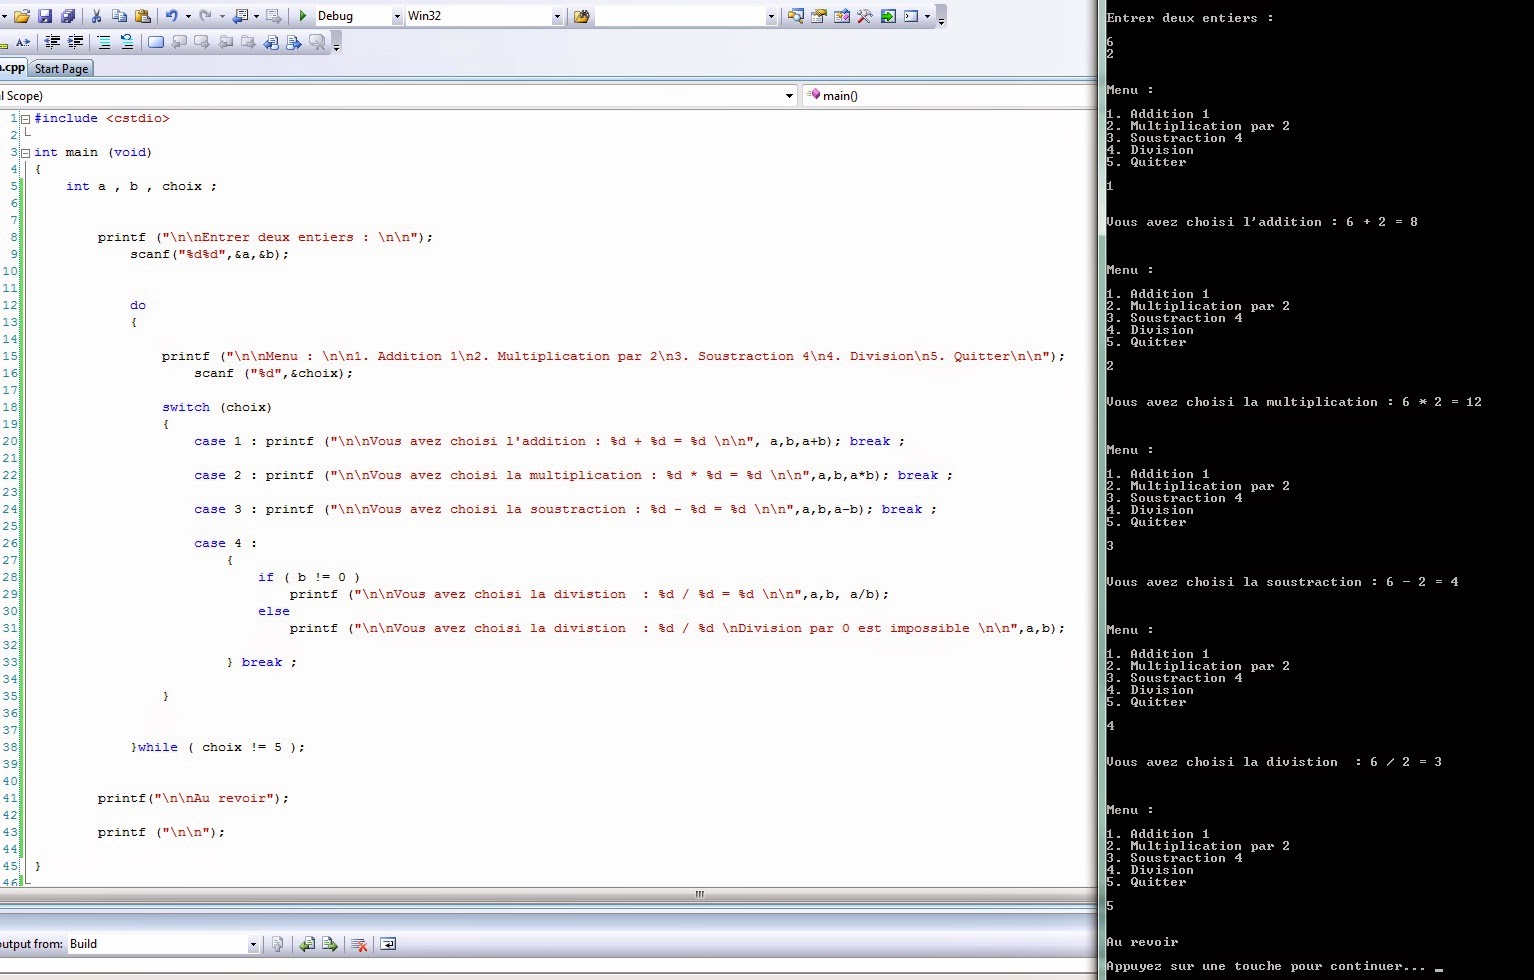The height and width of the screenshot is (980, 1534).
Task: Select the Cut icon in the toolbar
Action: pos(97,15)
